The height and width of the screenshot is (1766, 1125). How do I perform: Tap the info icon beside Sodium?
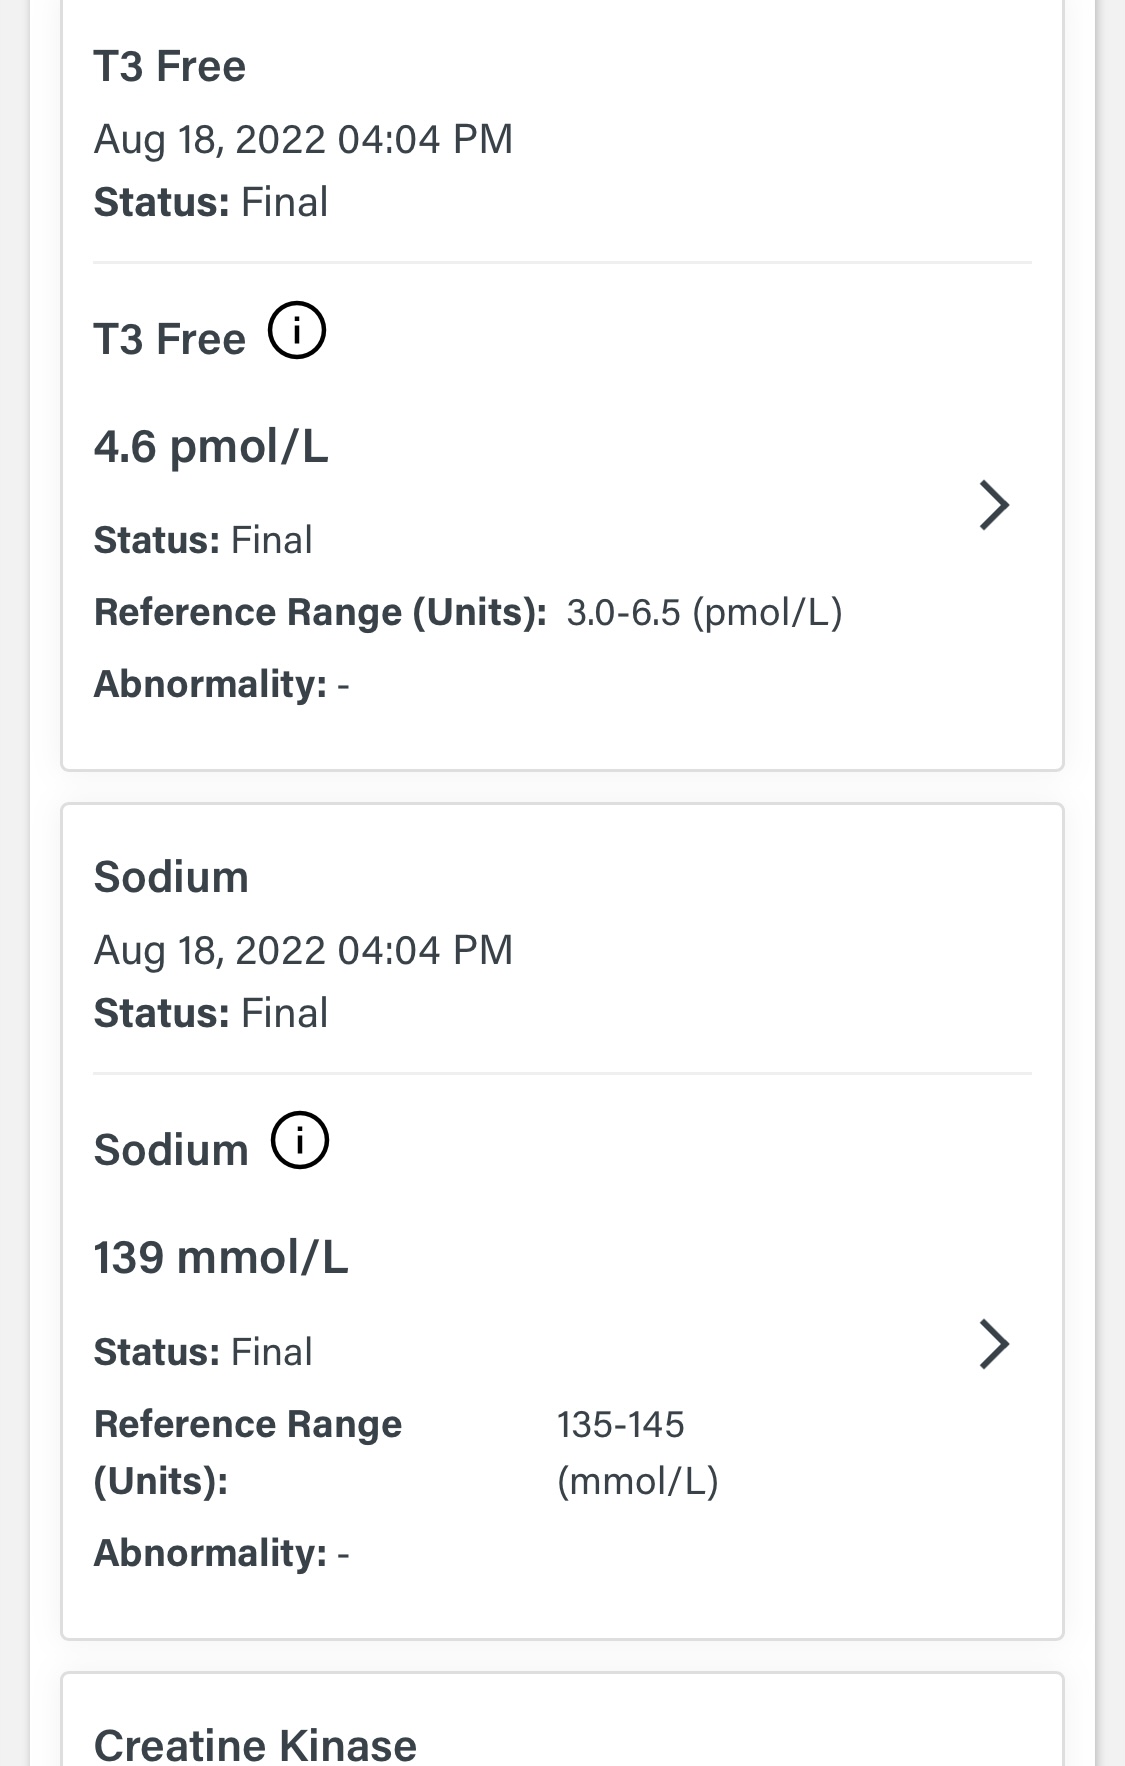(x=300, y=1141)
